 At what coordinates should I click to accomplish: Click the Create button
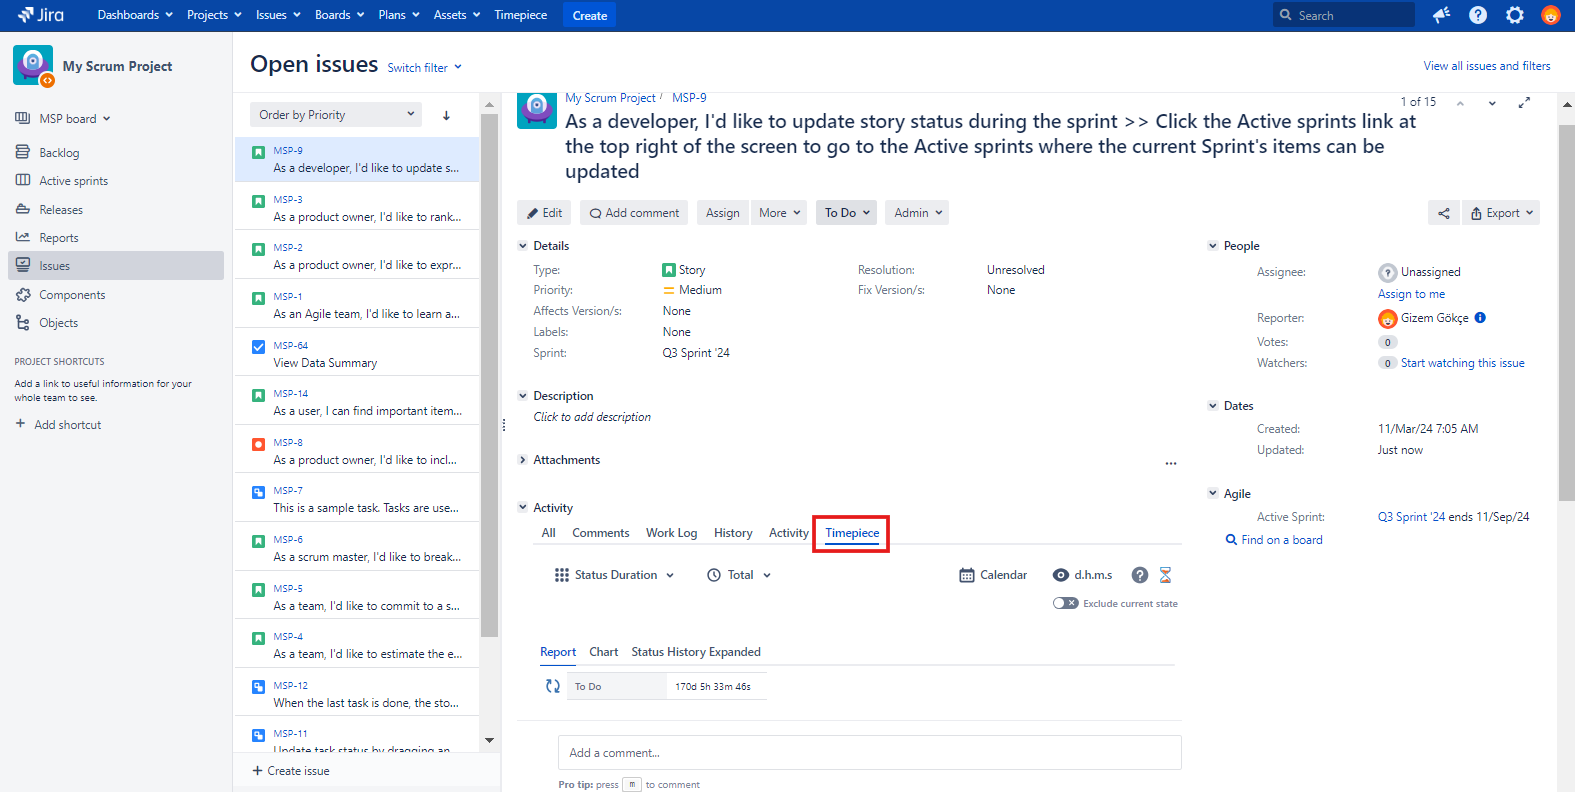pyautogui.click(x=589, y=15)
